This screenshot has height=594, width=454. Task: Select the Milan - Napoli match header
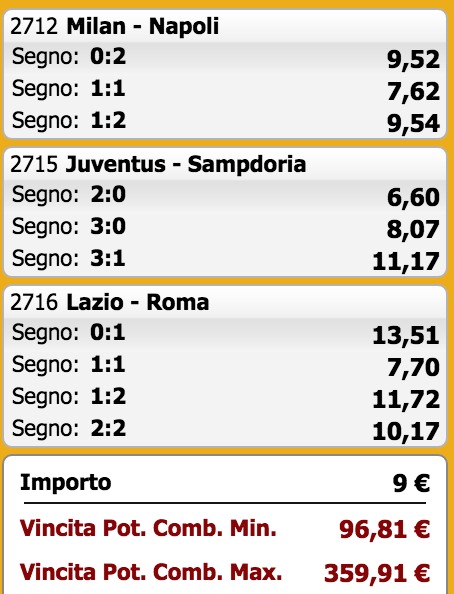[114, 26]
